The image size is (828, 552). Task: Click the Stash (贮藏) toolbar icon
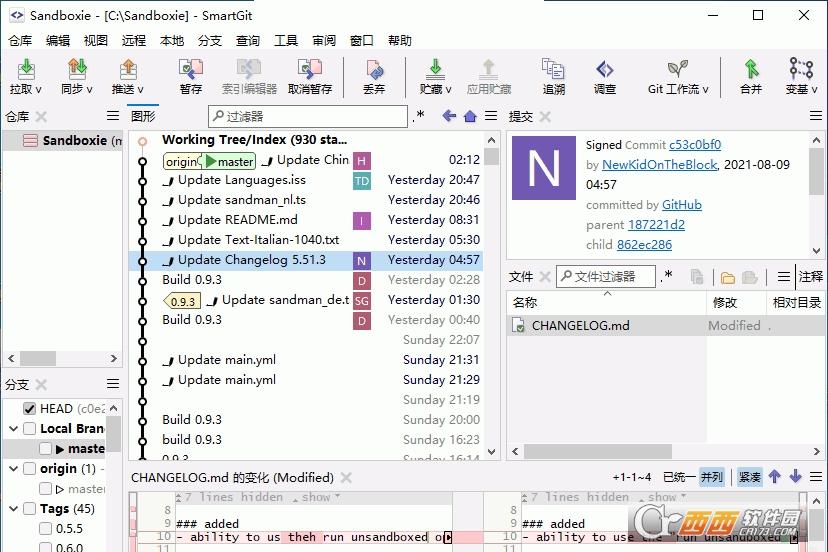click(x=436, y=69)
